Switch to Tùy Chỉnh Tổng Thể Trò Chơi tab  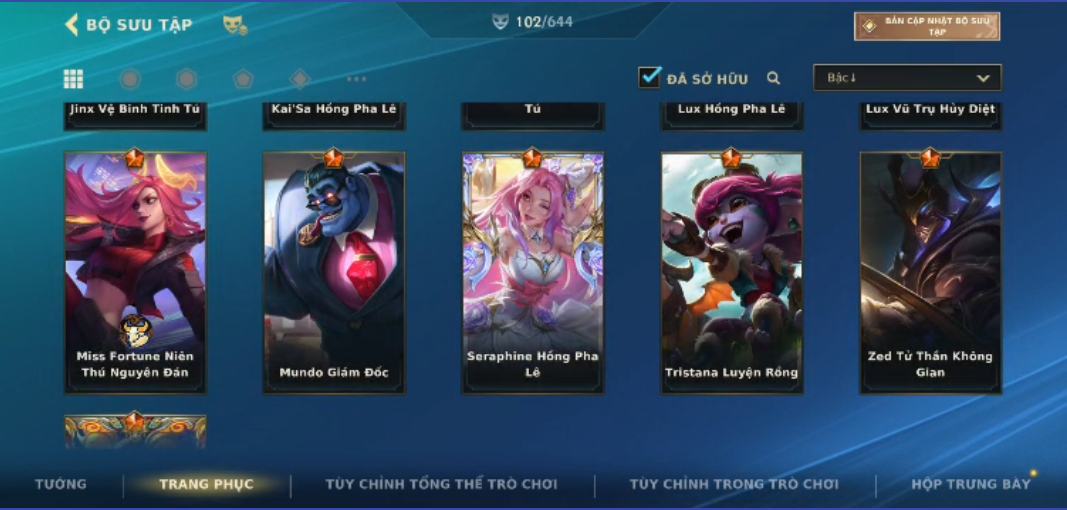(x=441, y=484)
